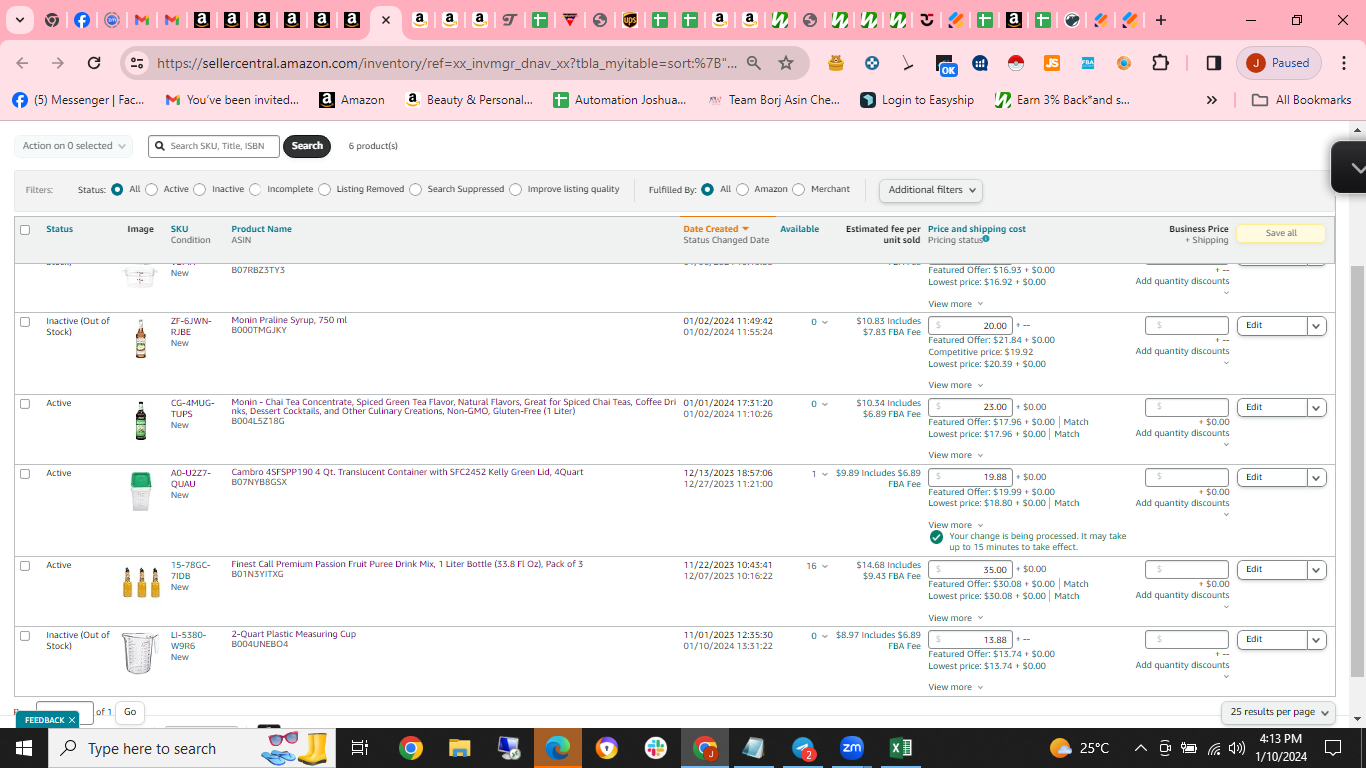The height and width of the screenshot is (768, 1366).
Task: Click Edit button for Monin Praline Syrup
Action: click(x=1271, y=325)
